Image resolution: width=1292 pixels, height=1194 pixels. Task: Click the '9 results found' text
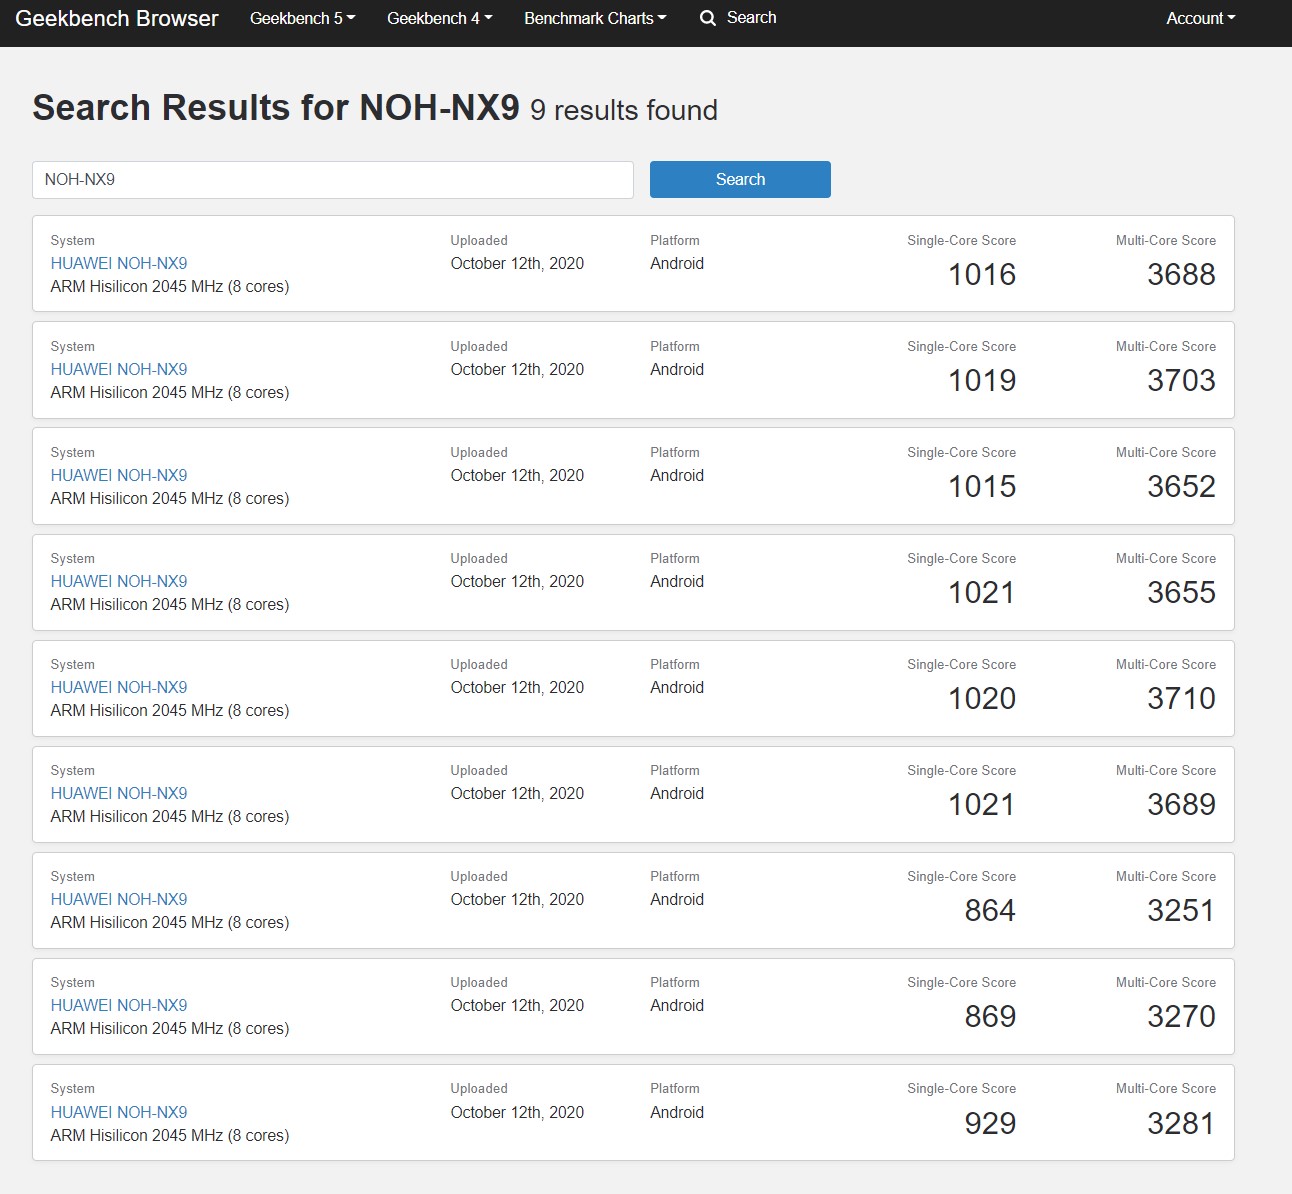[624, 110]
